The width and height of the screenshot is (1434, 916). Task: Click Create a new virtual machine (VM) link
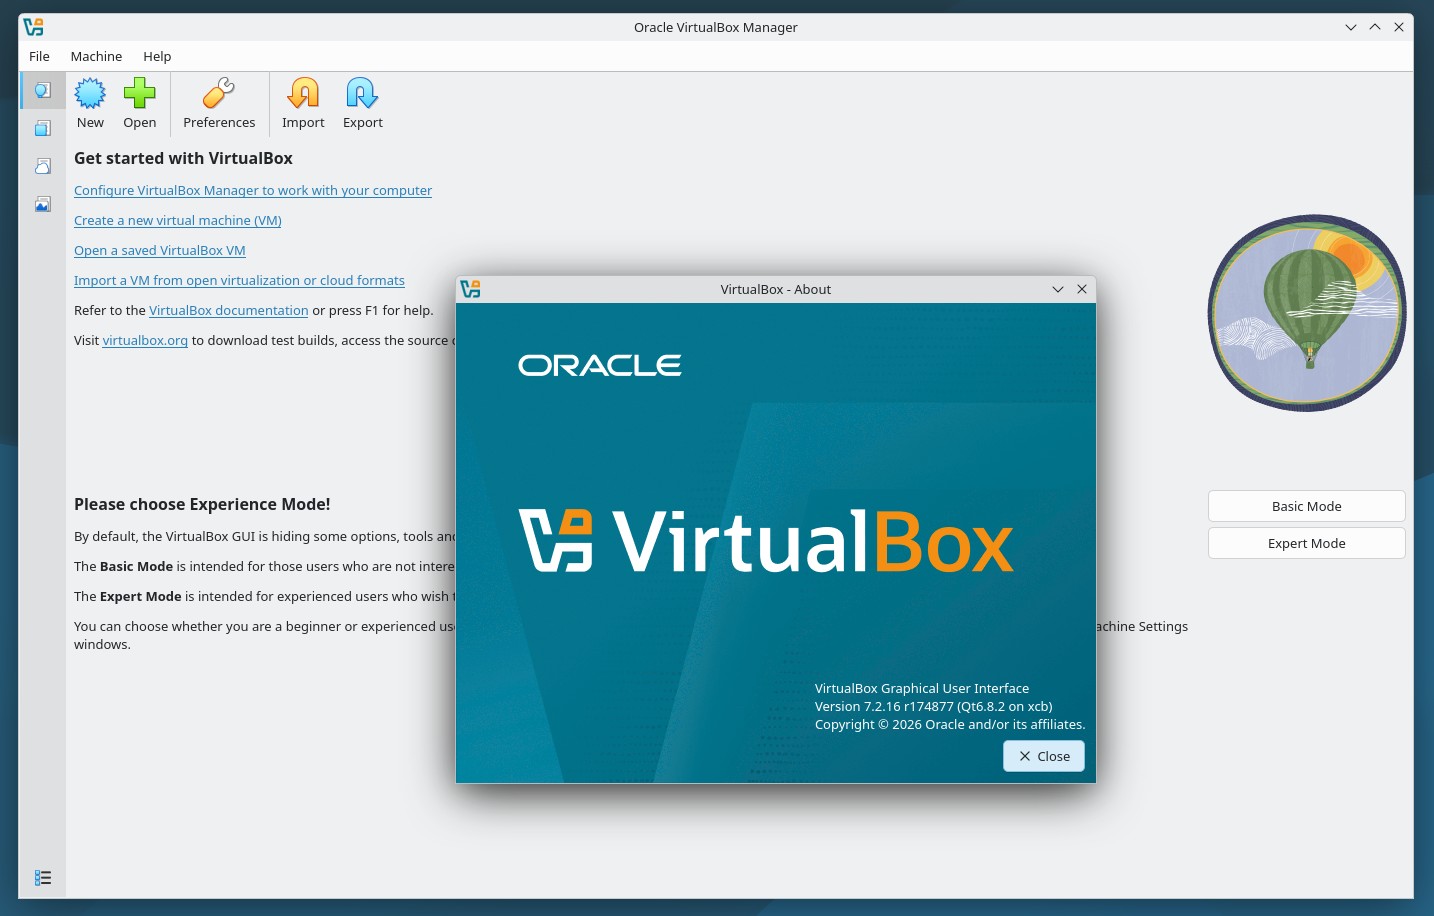tap(178, 220)
